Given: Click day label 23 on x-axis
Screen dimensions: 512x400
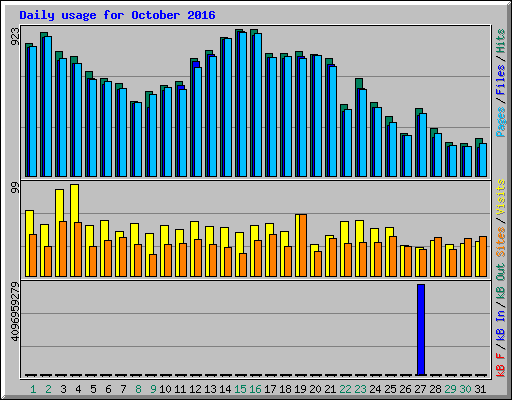Looking at the screenshot, I should pos(360,389).
